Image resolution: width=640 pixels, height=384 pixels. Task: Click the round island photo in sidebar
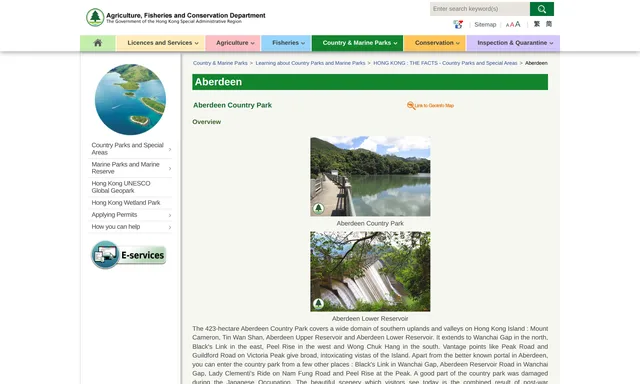pyautogui.click(x=130, y=99)
